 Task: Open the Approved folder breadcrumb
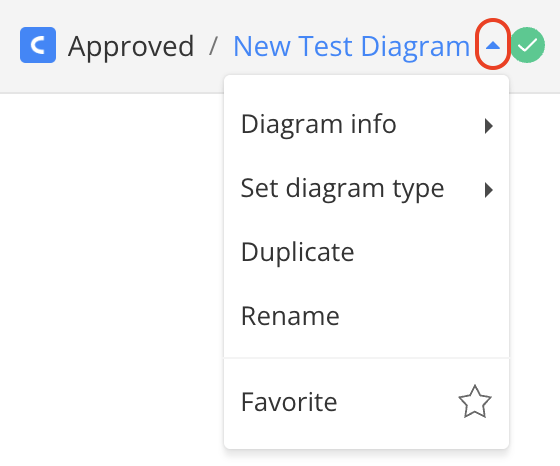click(x=131, y=46)
